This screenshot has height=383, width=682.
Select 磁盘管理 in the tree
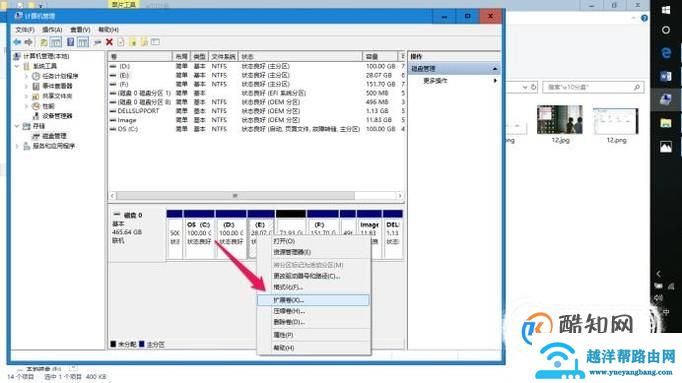coord(54,136)
